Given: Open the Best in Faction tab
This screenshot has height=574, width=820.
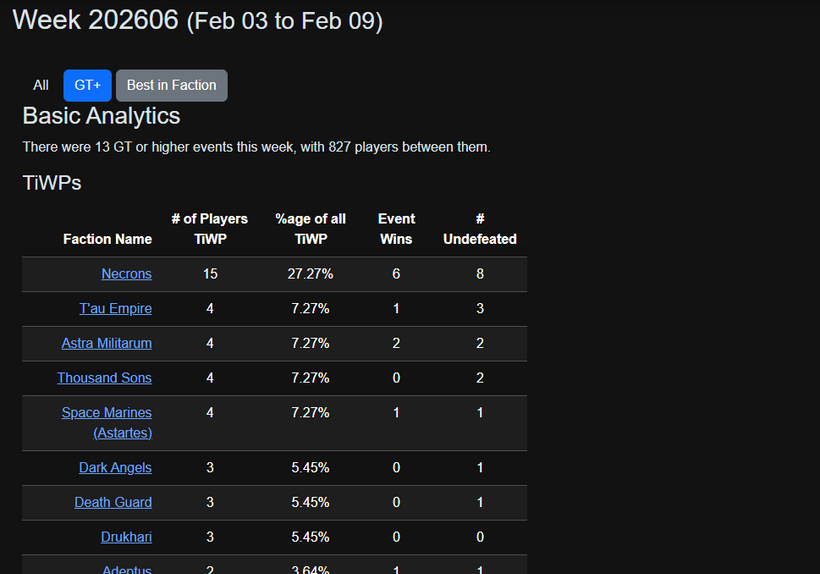Looking at the screenshot, I should [x=171, y=85].
